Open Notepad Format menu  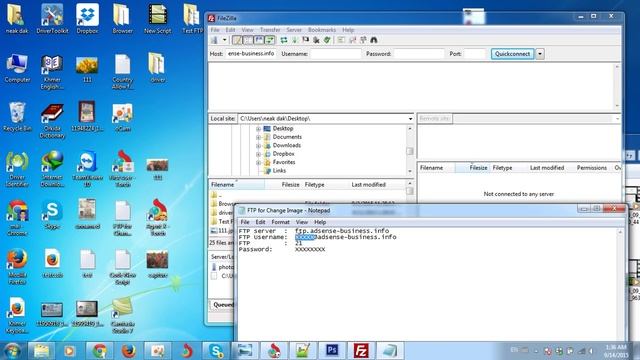point(280,222)
